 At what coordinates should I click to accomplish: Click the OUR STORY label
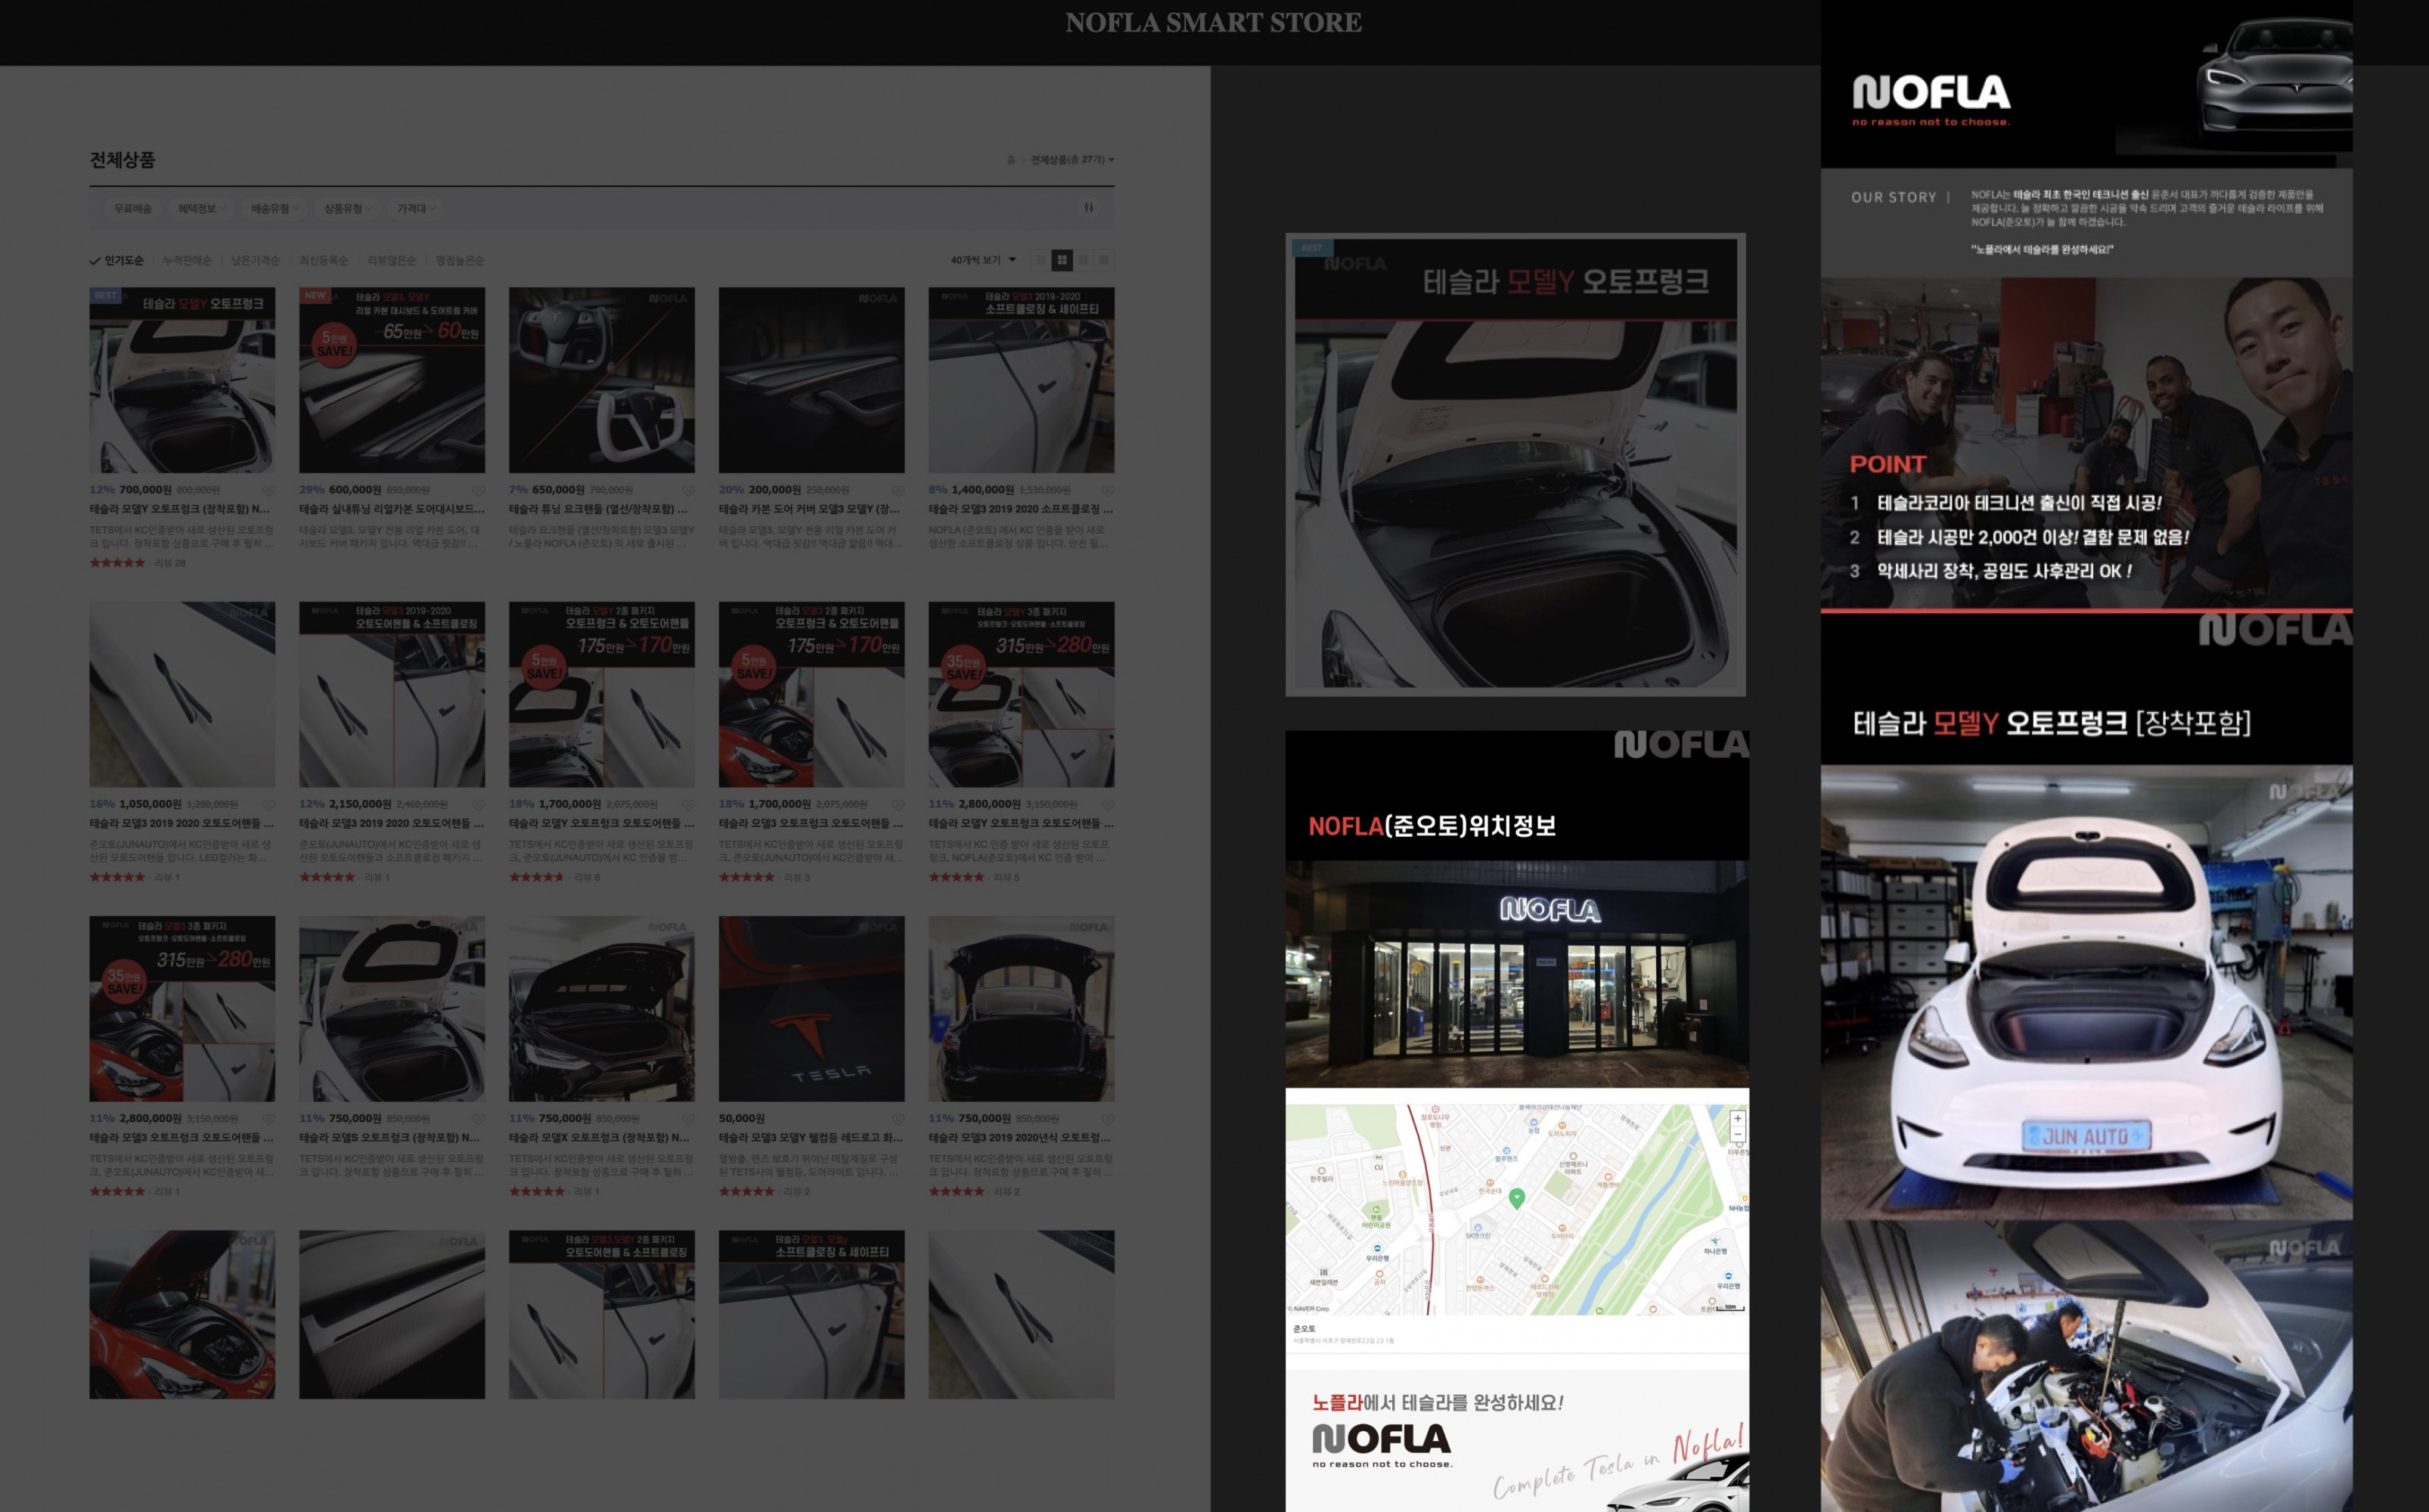pyautogui.click(x=1893, y=197)
